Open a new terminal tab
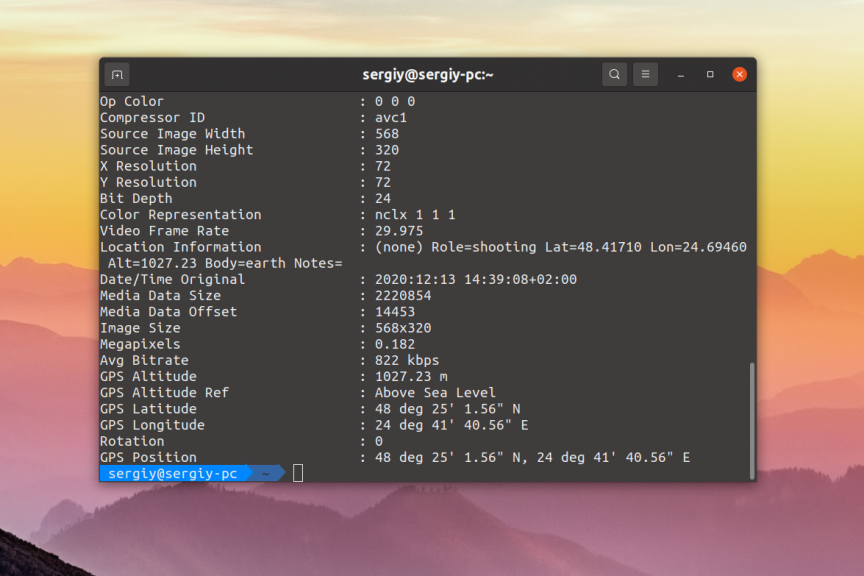 click(x=117, y=74)
